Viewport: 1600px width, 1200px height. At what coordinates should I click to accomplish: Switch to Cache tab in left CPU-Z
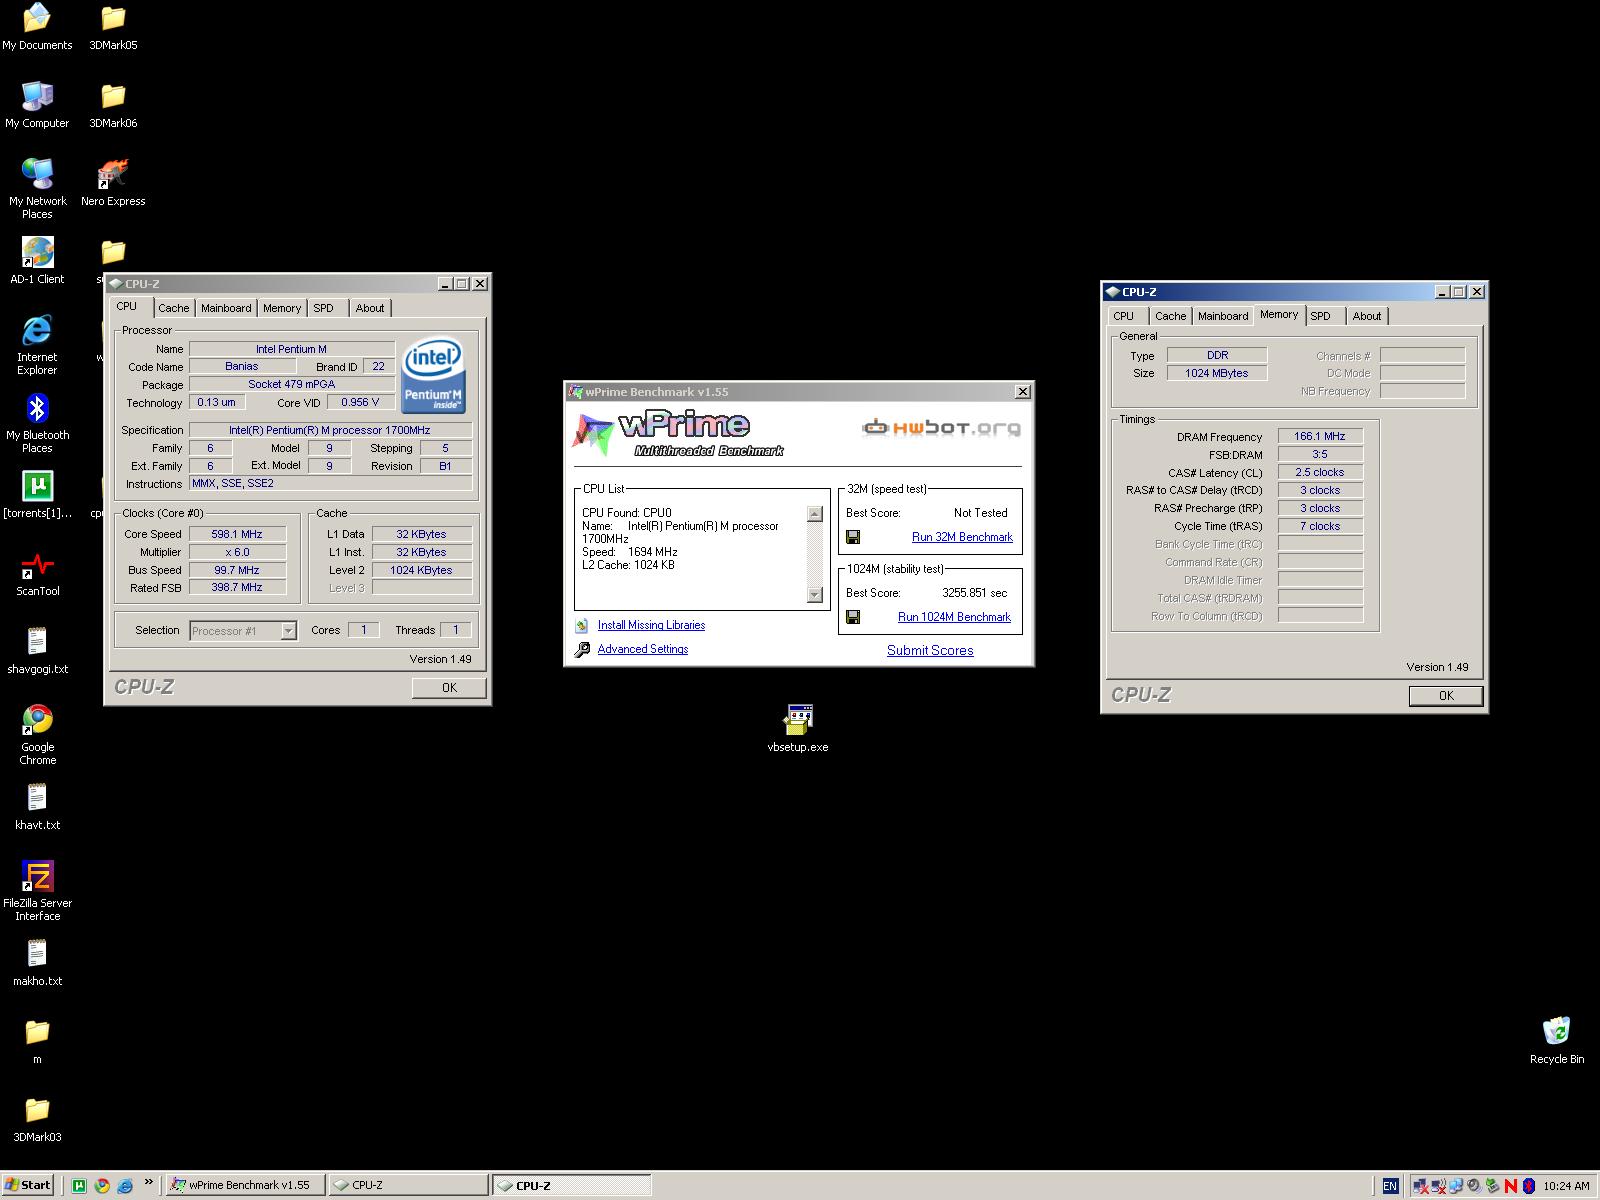173,308
